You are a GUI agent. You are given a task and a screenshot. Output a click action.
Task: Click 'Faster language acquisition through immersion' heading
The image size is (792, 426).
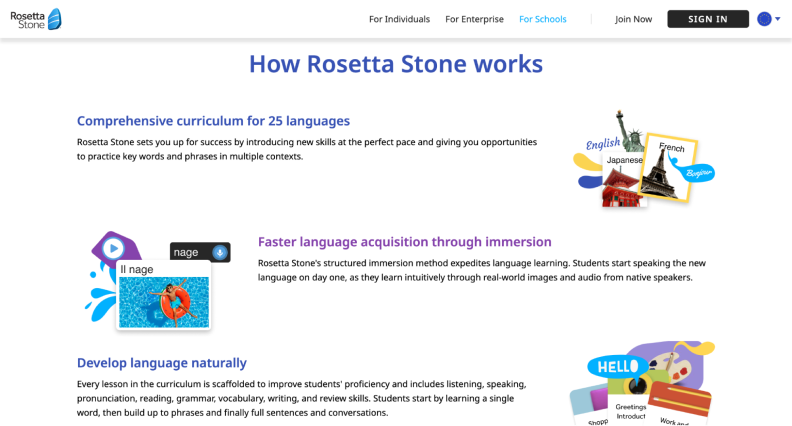pos(405,242)
